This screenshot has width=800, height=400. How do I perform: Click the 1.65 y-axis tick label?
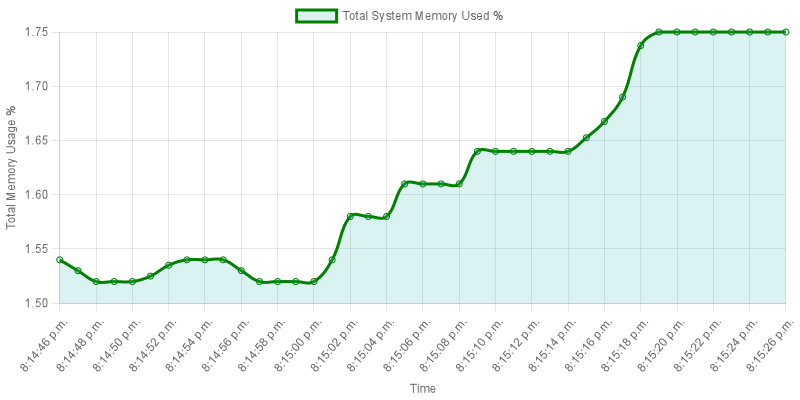coord(36,140)
